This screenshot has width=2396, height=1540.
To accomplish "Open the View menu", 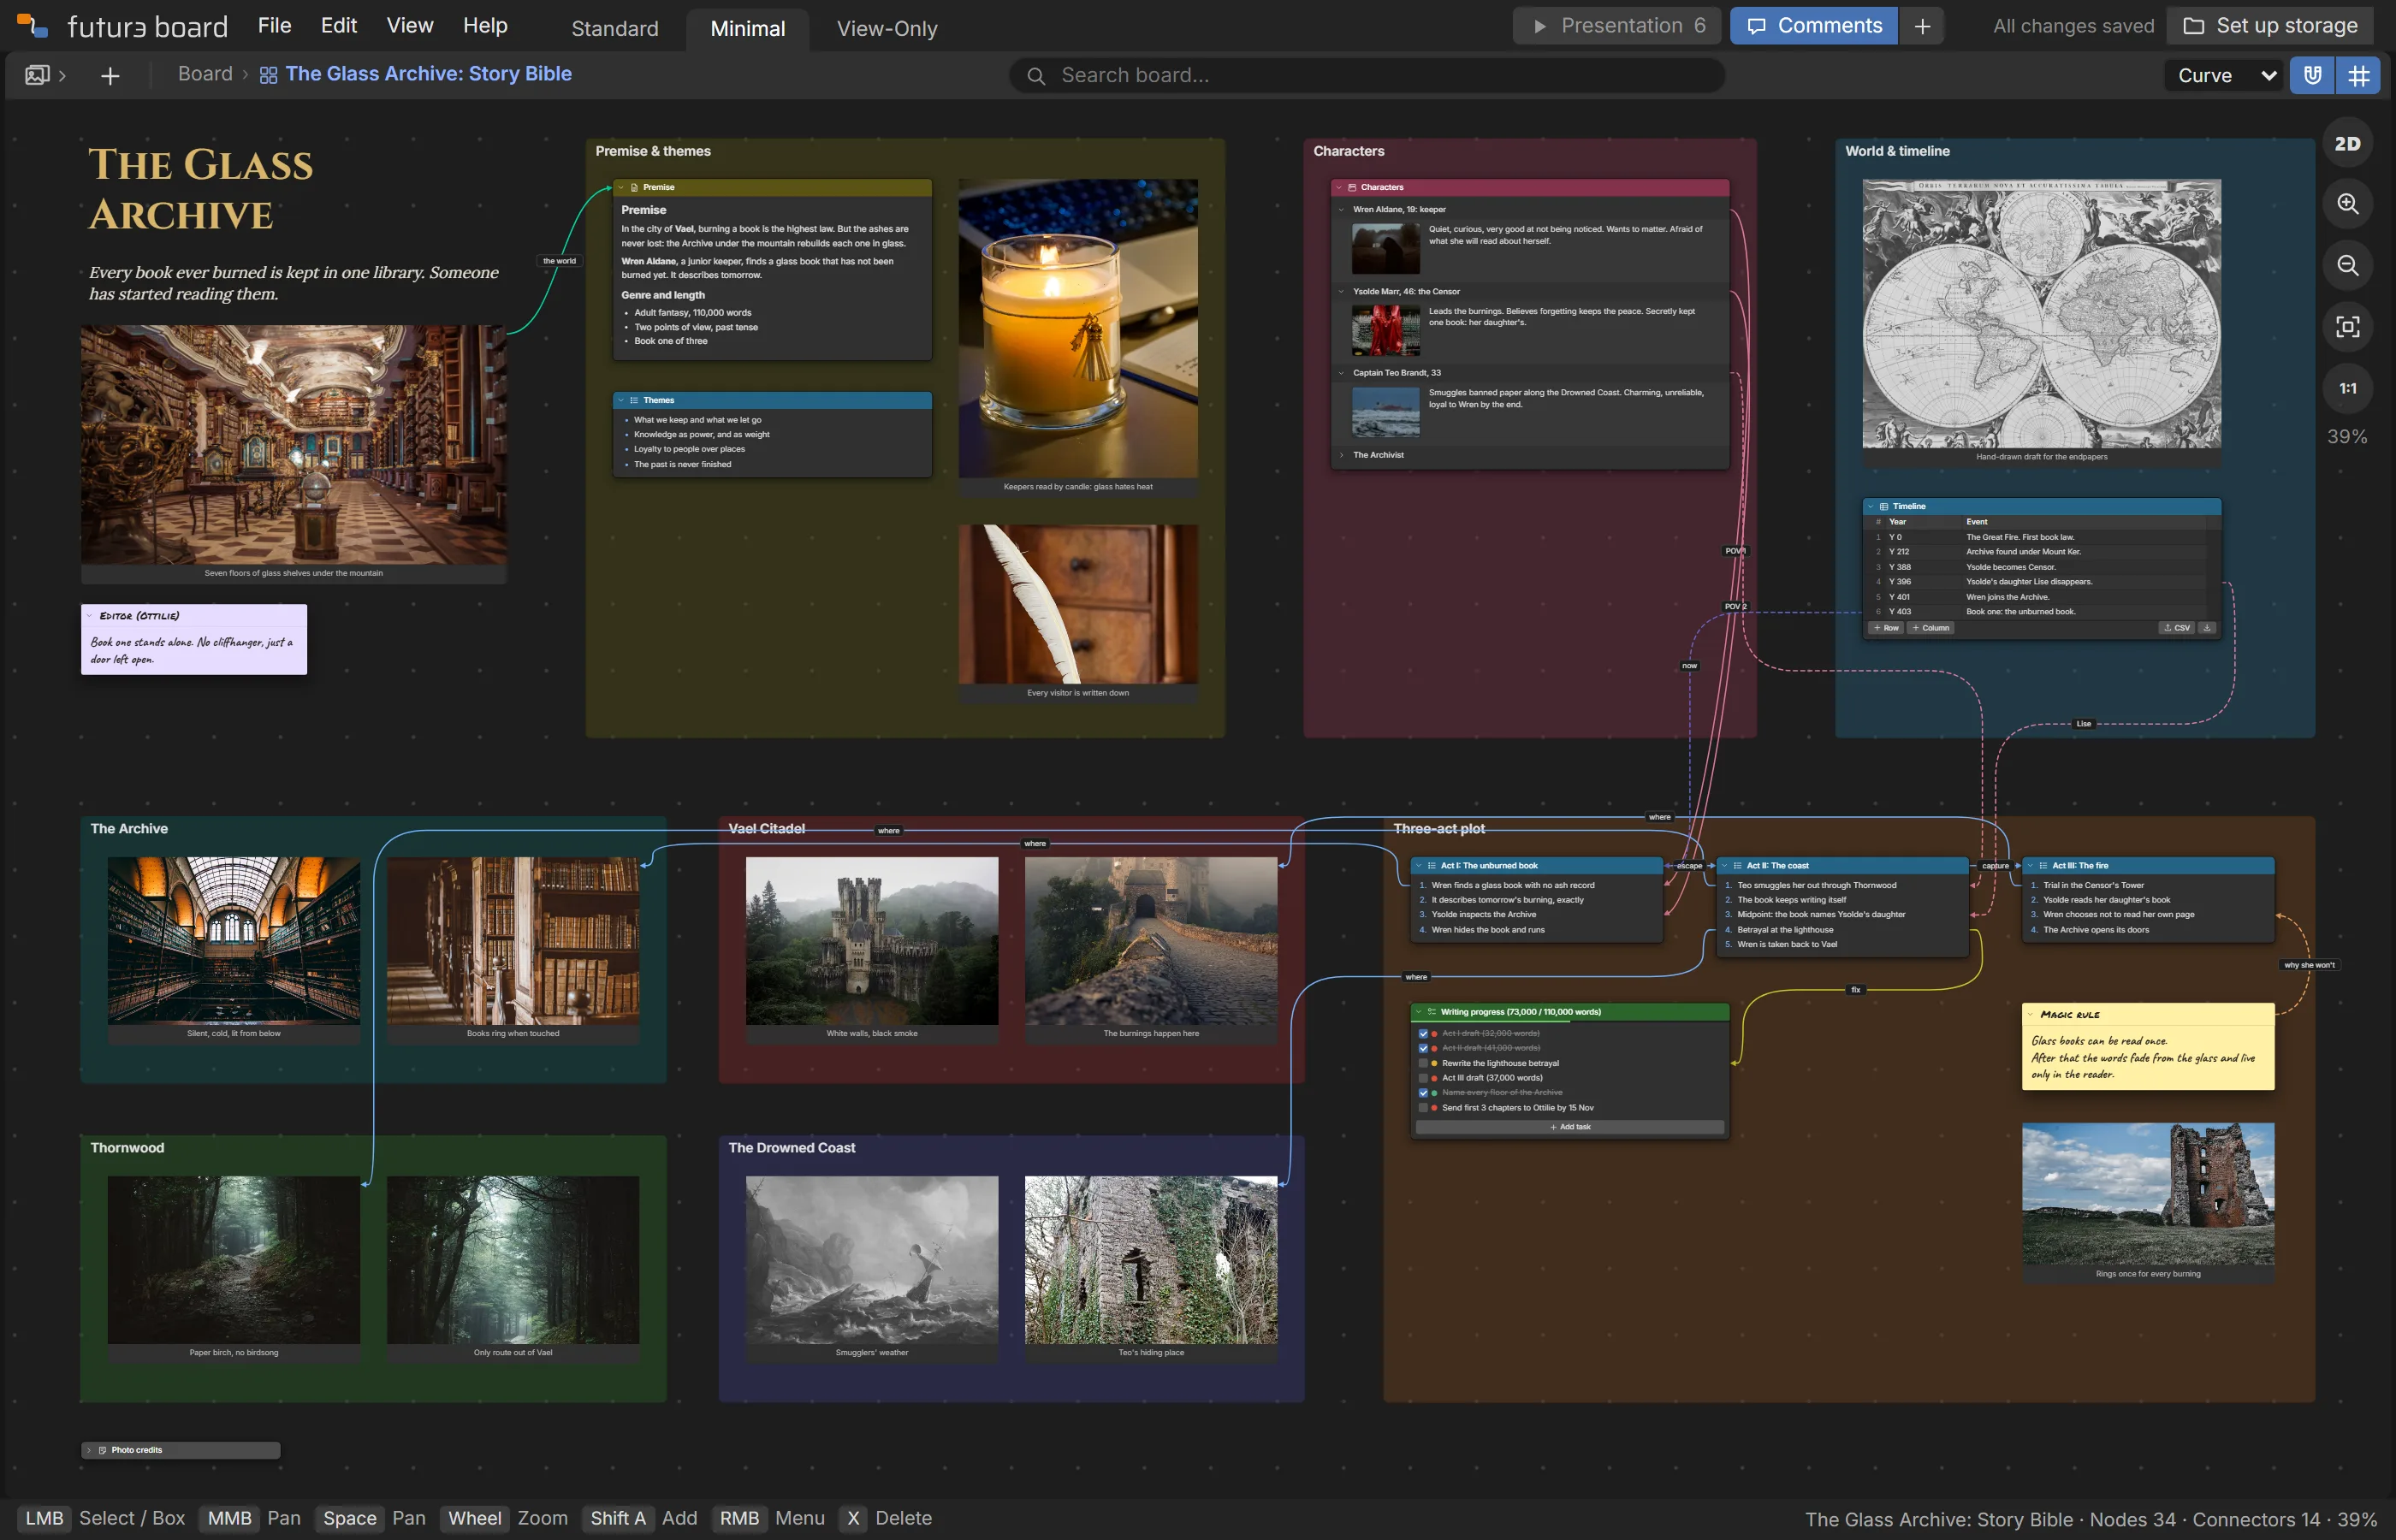I will coord(410,26).
